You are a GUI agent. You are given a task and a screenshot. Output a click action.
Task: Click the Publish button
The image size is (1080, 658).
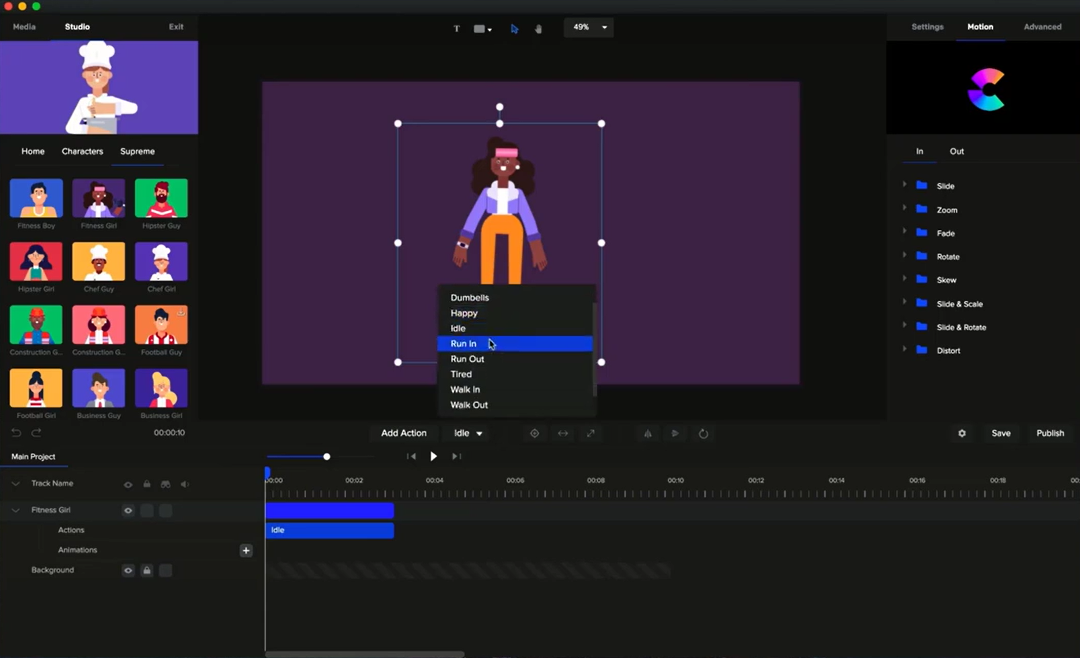pos(1050,433)
